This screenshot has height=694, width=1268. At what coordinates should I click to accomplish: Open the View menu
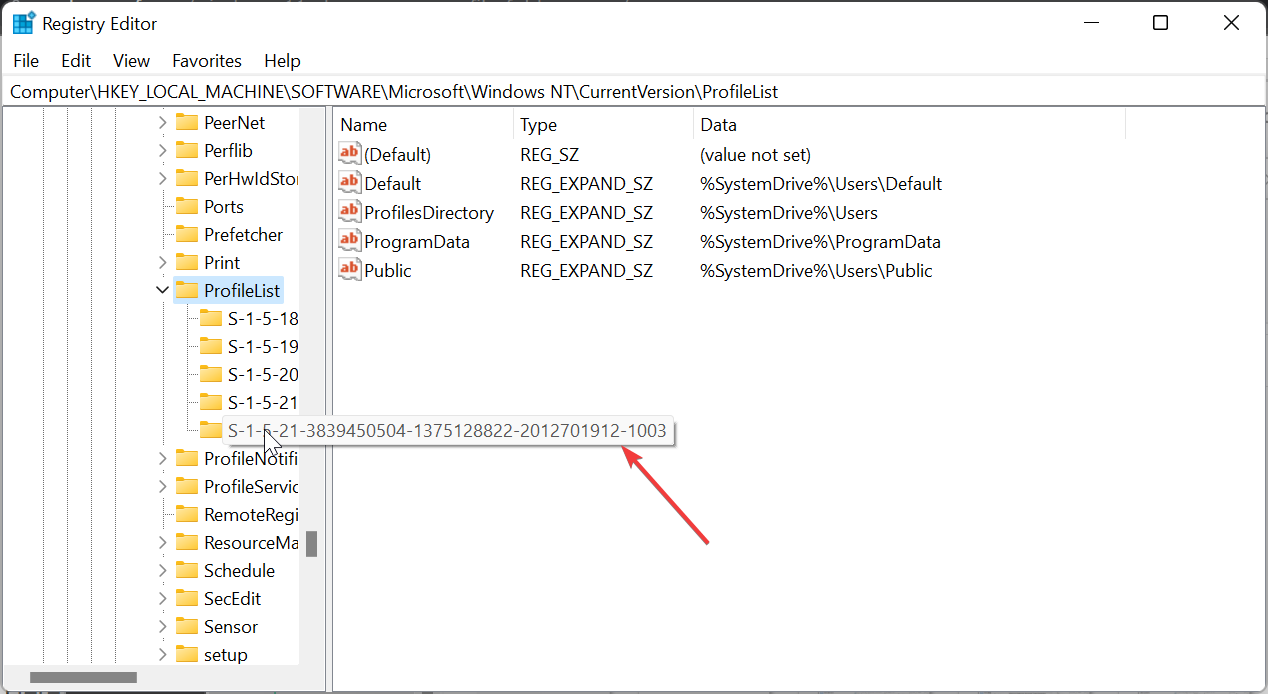click(131, 61)
